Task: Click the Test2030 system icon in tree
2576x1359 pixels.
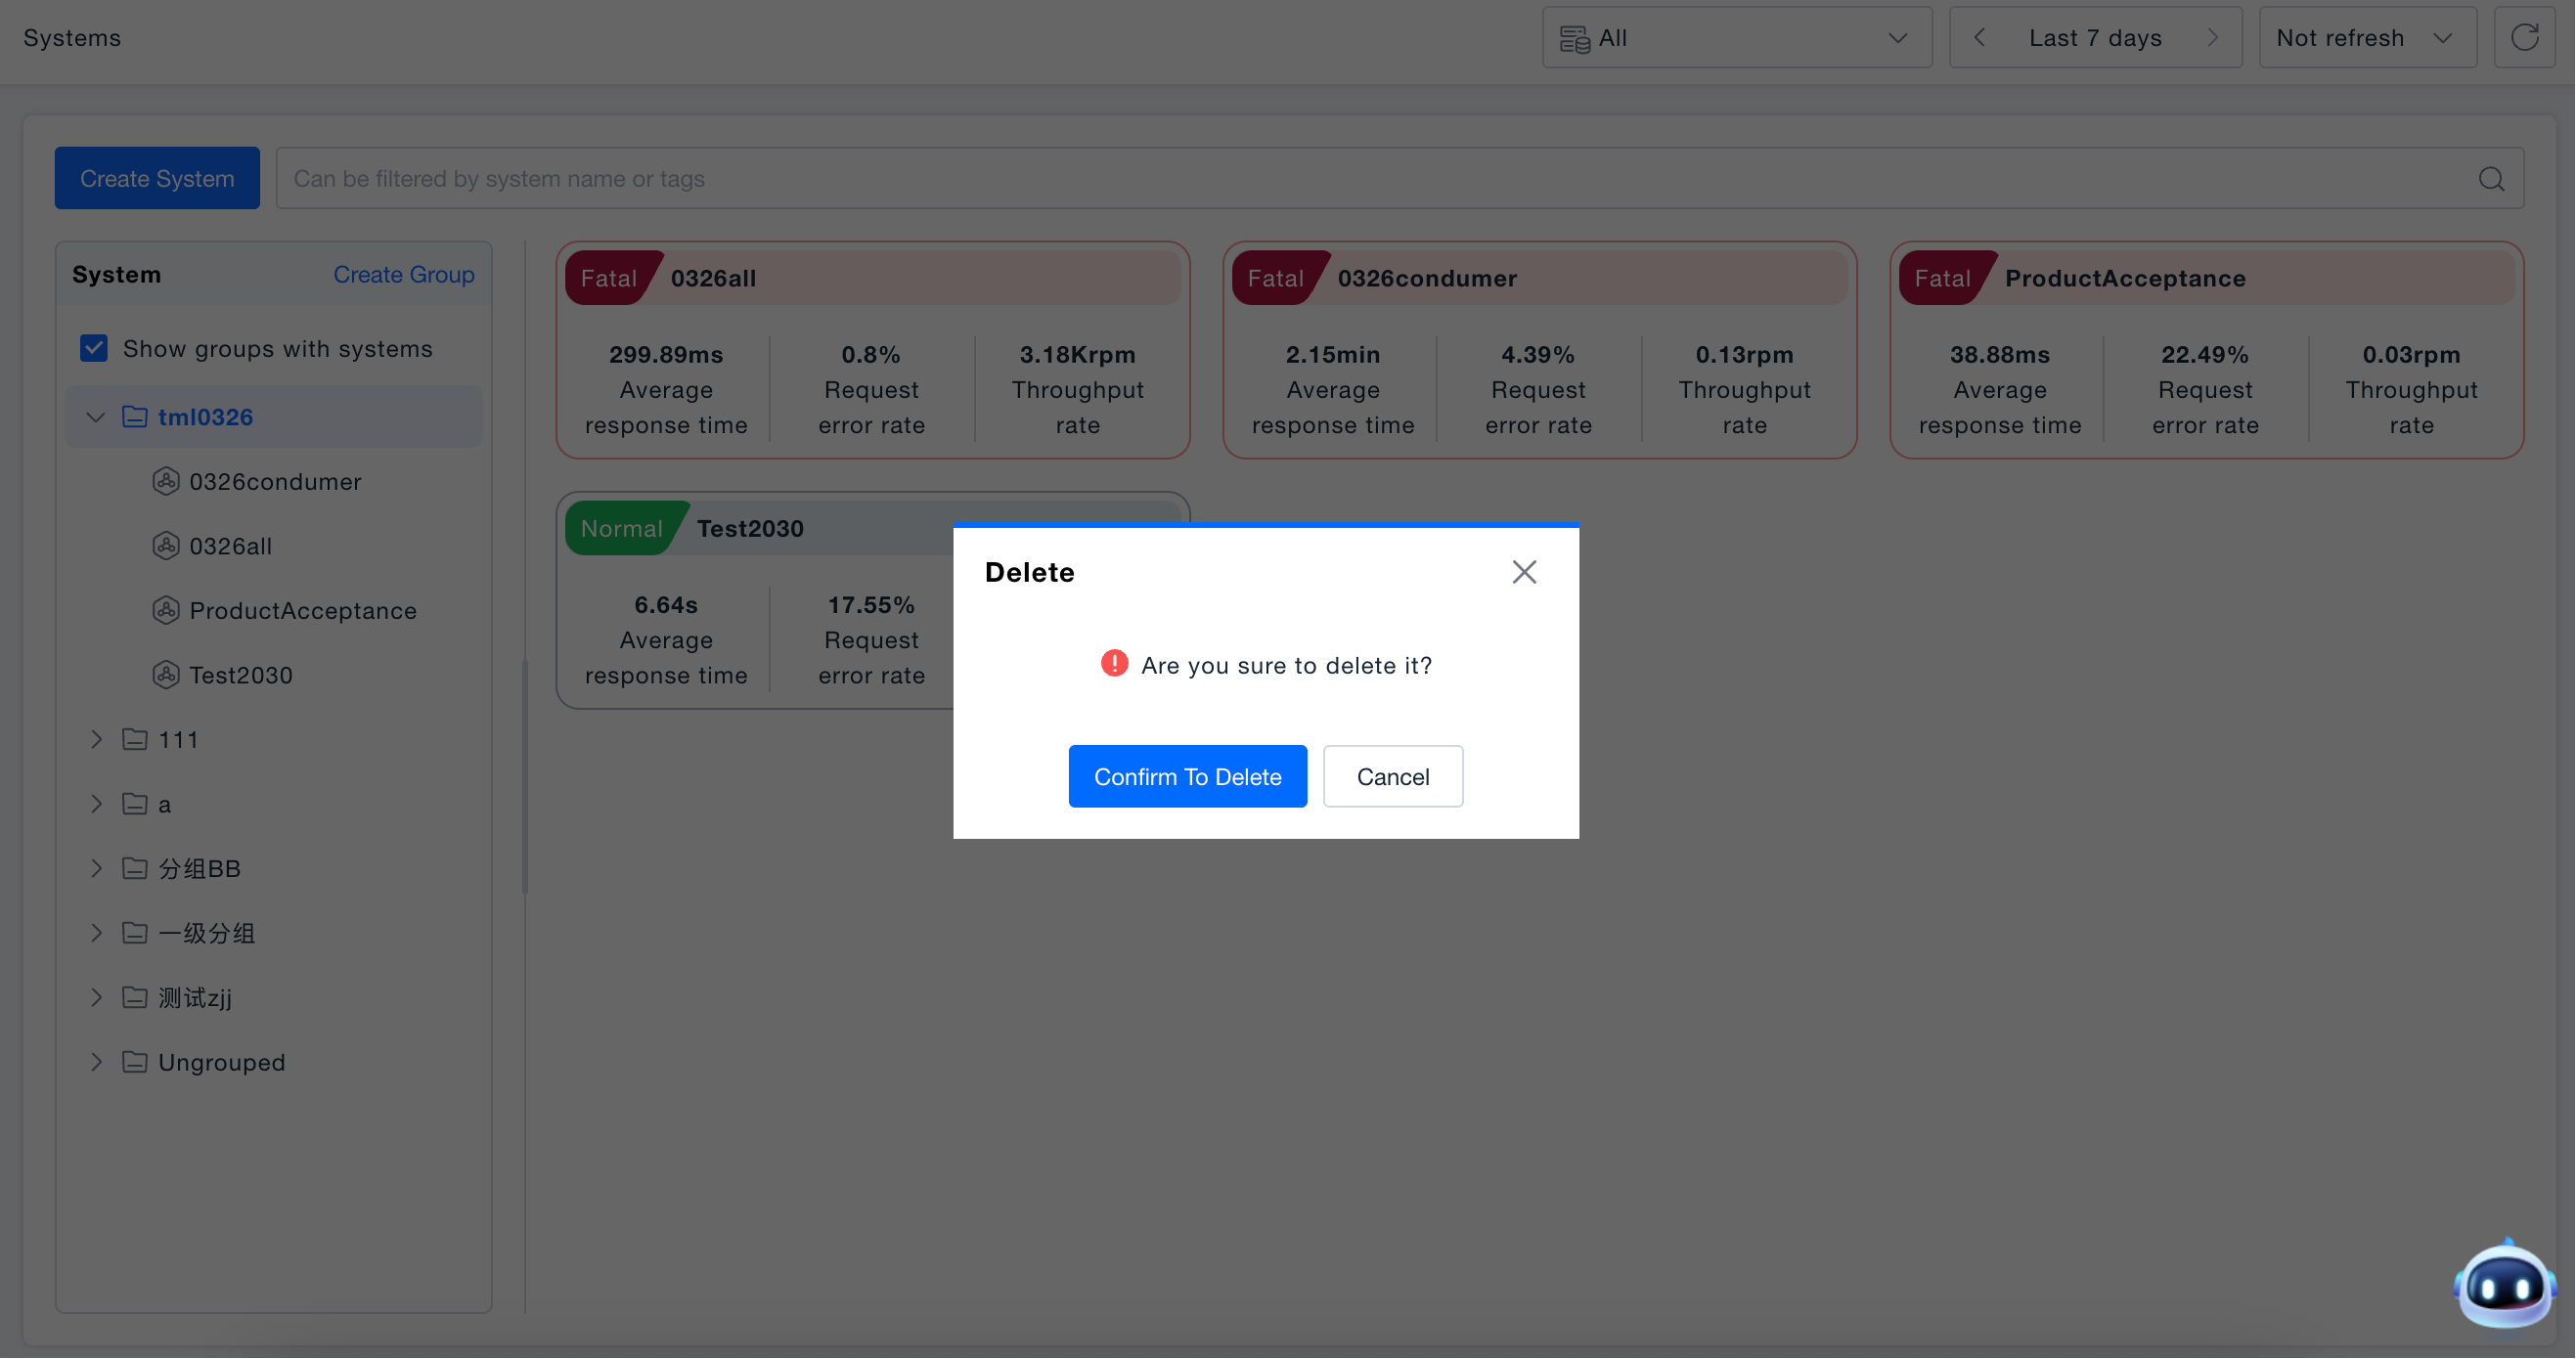Action: pyautogui.click(x=166, y=675)
